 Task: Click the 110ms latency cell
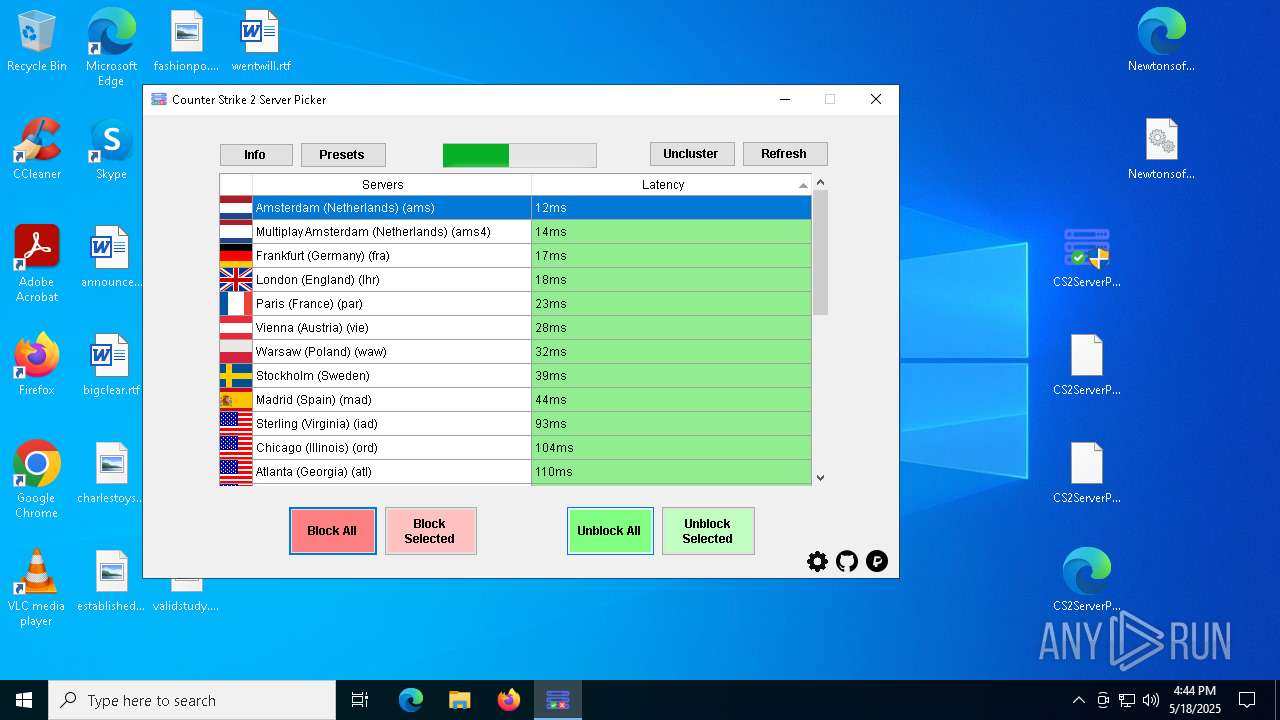click(x=671, y=472)
